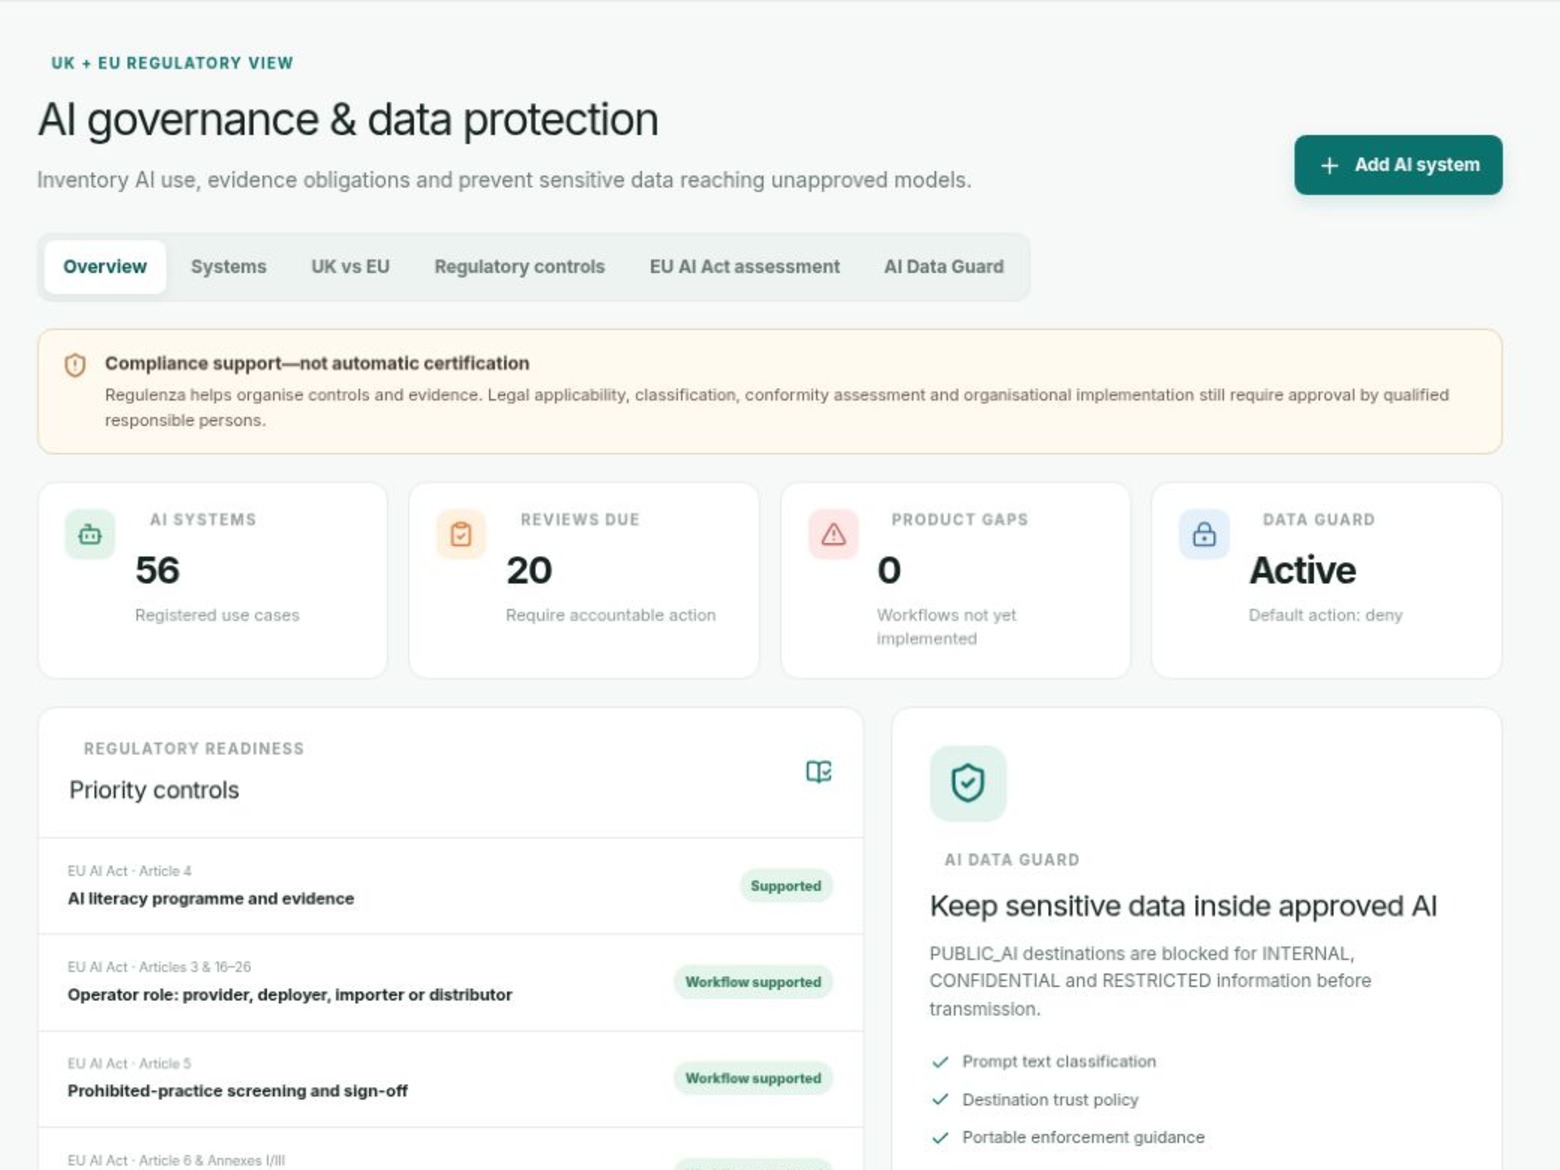Screen dimensions: 1560x1170
Task: Click the Destination trust policy item
Action: point(1050,1100)
